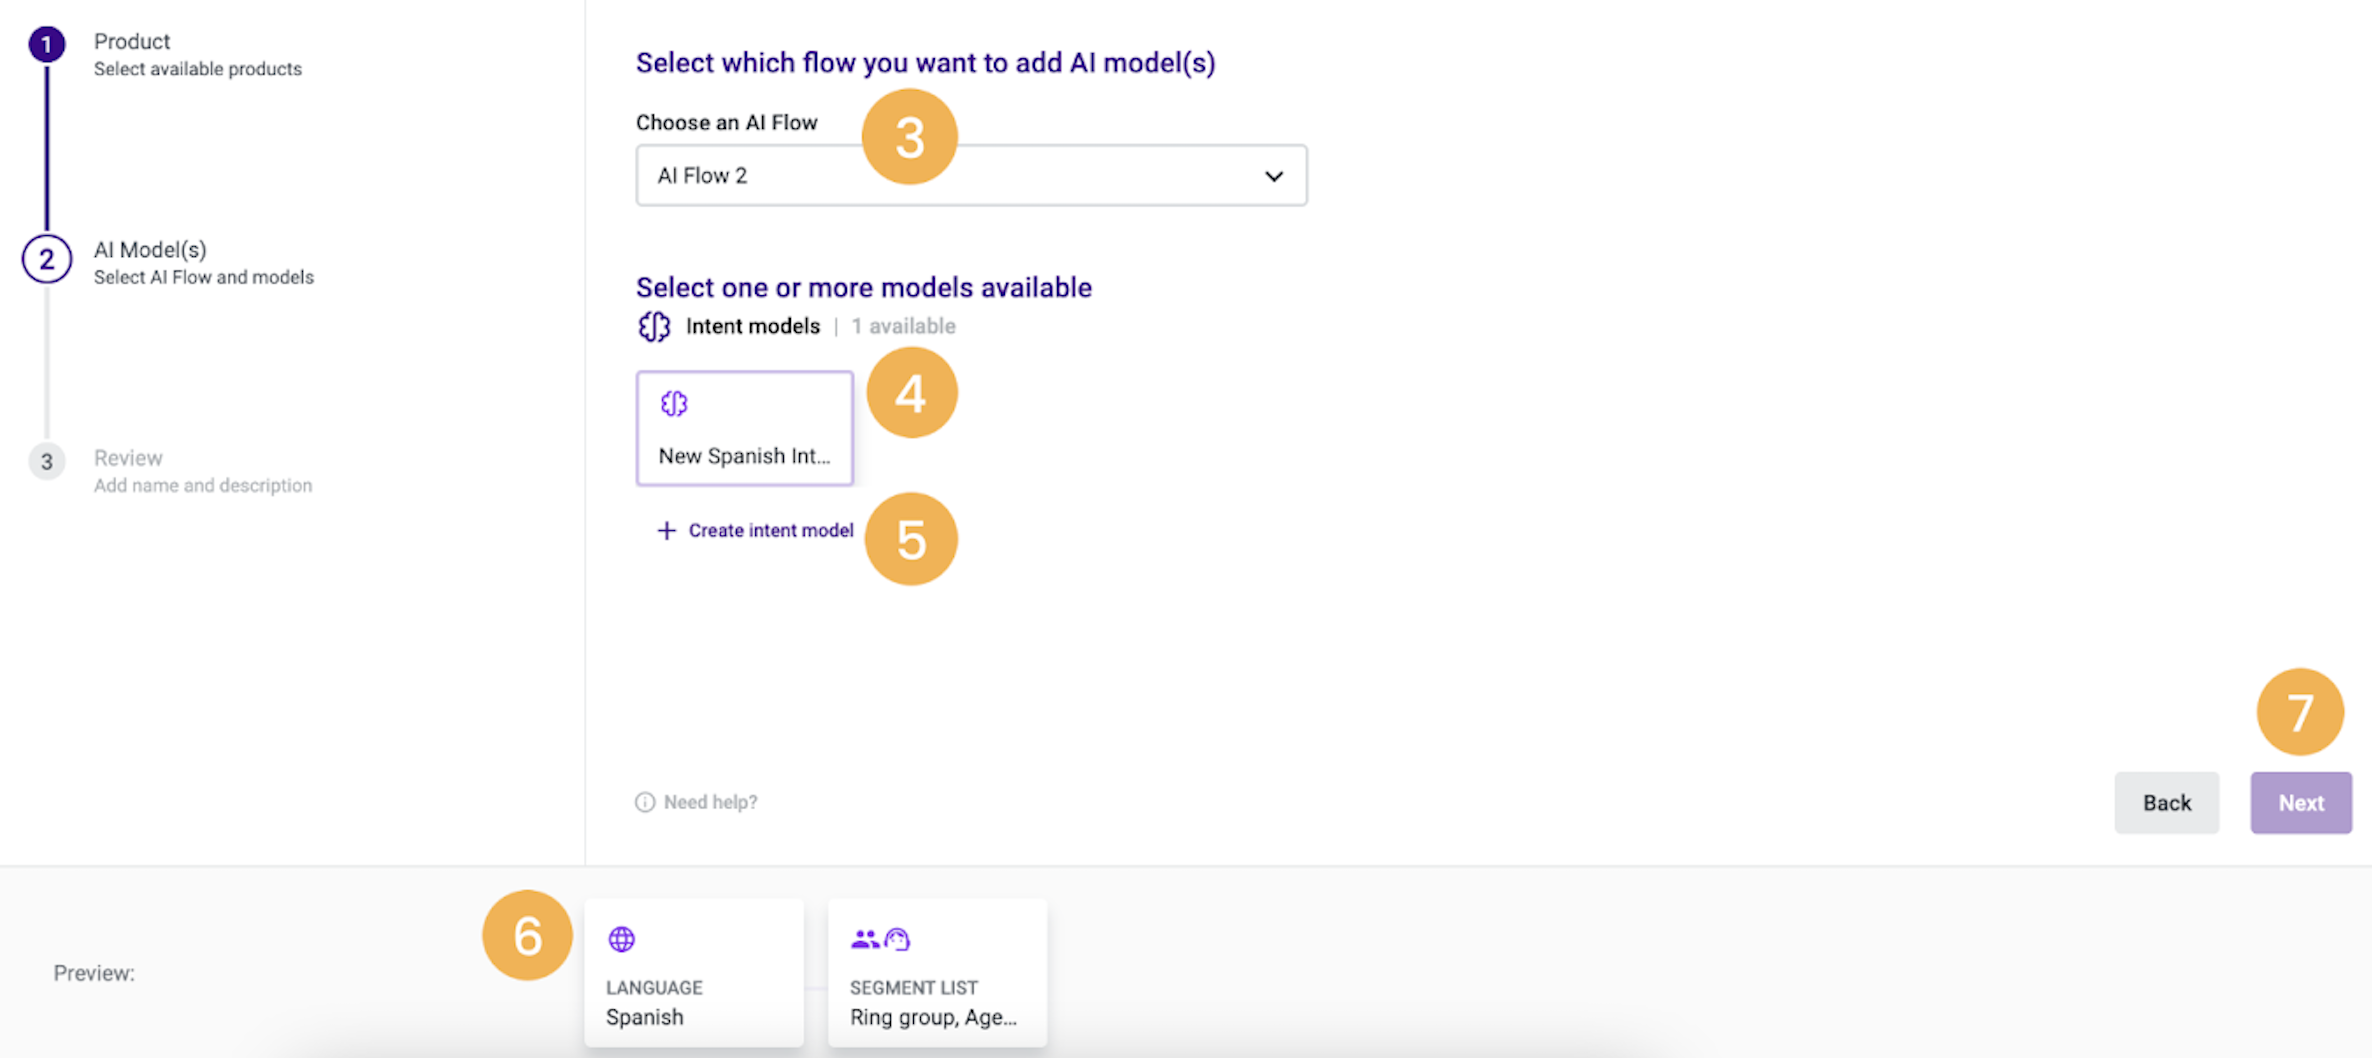Click the brain icon on the New Spanish Intent card
Image resolution: width=2372 pixels, height=1058 pixels.
[x=674, y=403]
